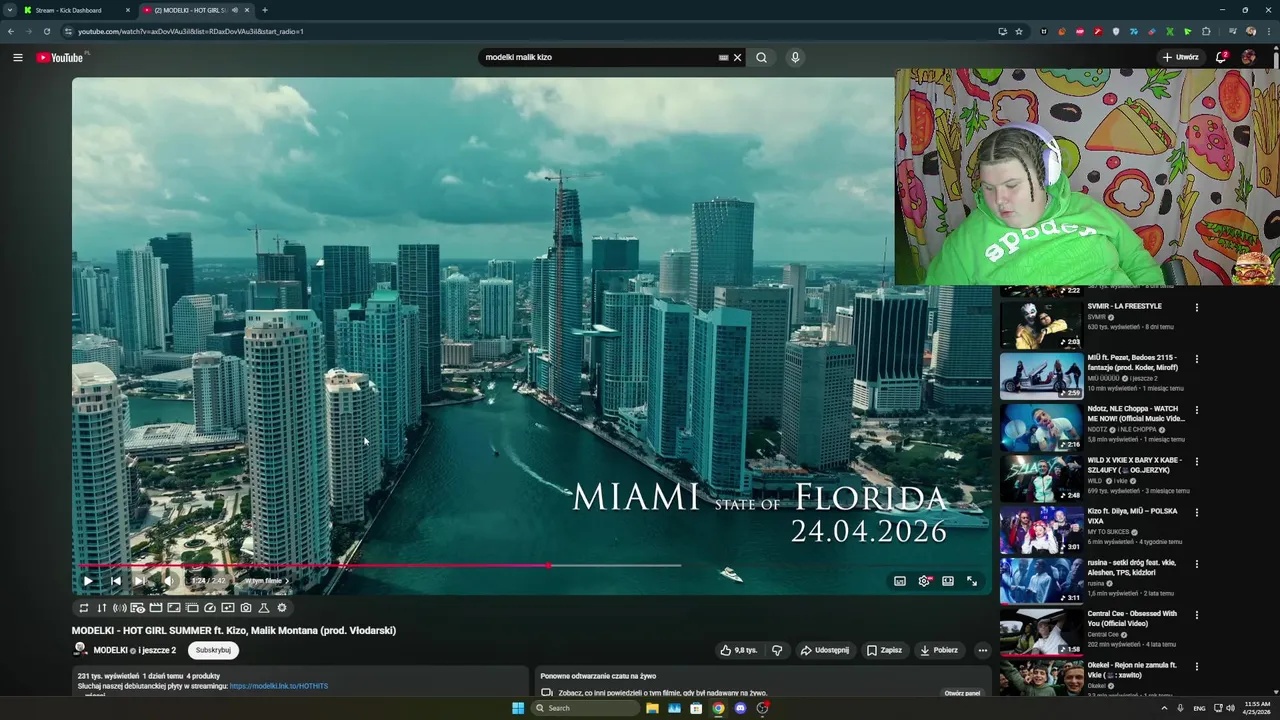Expand the 'W tym filmie' chapter chevron
This screenshot has height=720, width=1280.
click(287, 581)
